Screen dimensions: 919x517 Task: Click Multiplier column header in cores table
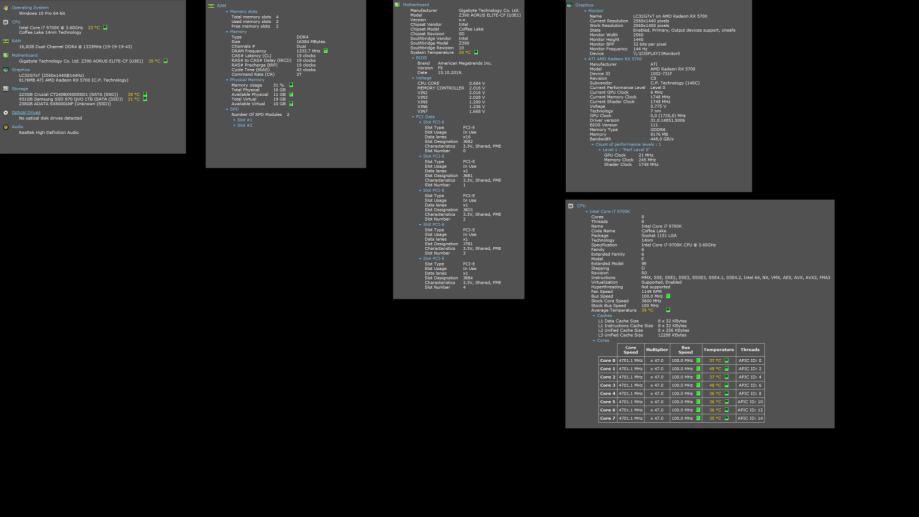point(656,349)
